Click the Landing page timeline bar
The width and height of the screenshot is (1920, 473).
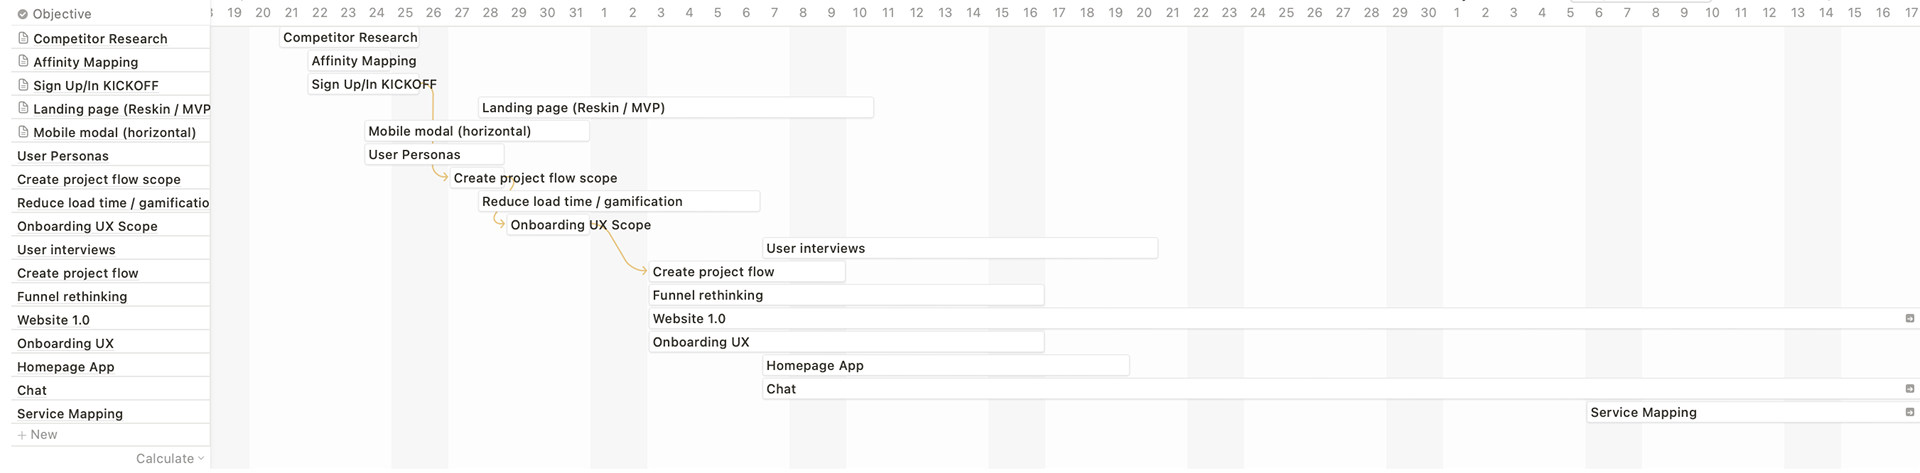click(676, 108)
